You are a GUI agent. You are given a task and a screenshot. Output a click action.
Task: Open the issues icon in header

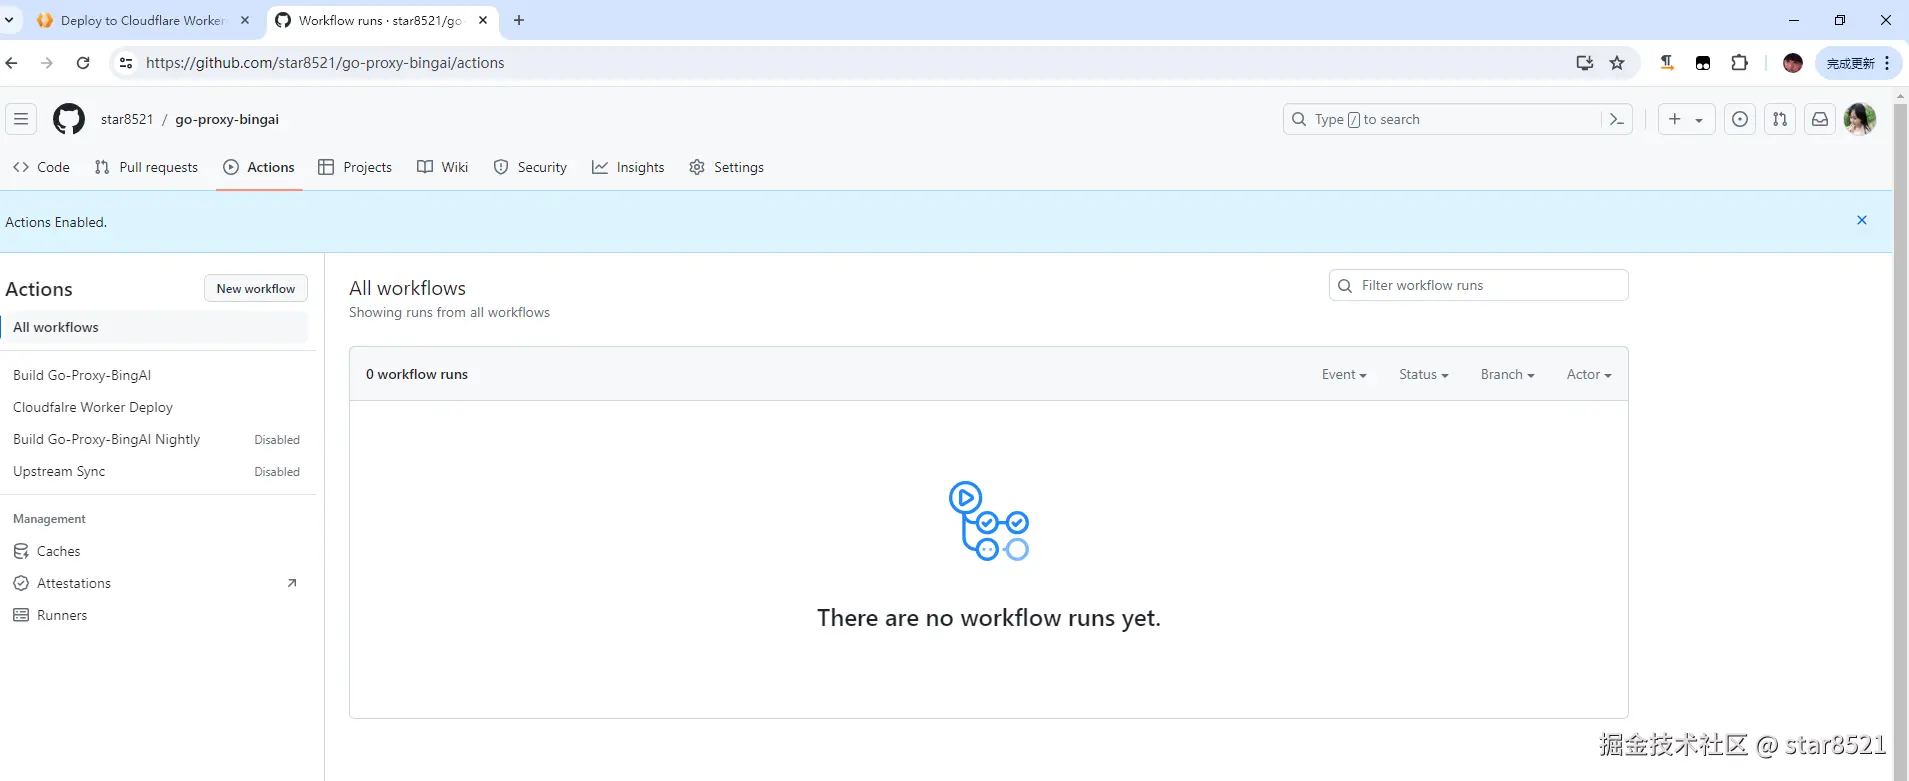click(x=1740, y=119)
